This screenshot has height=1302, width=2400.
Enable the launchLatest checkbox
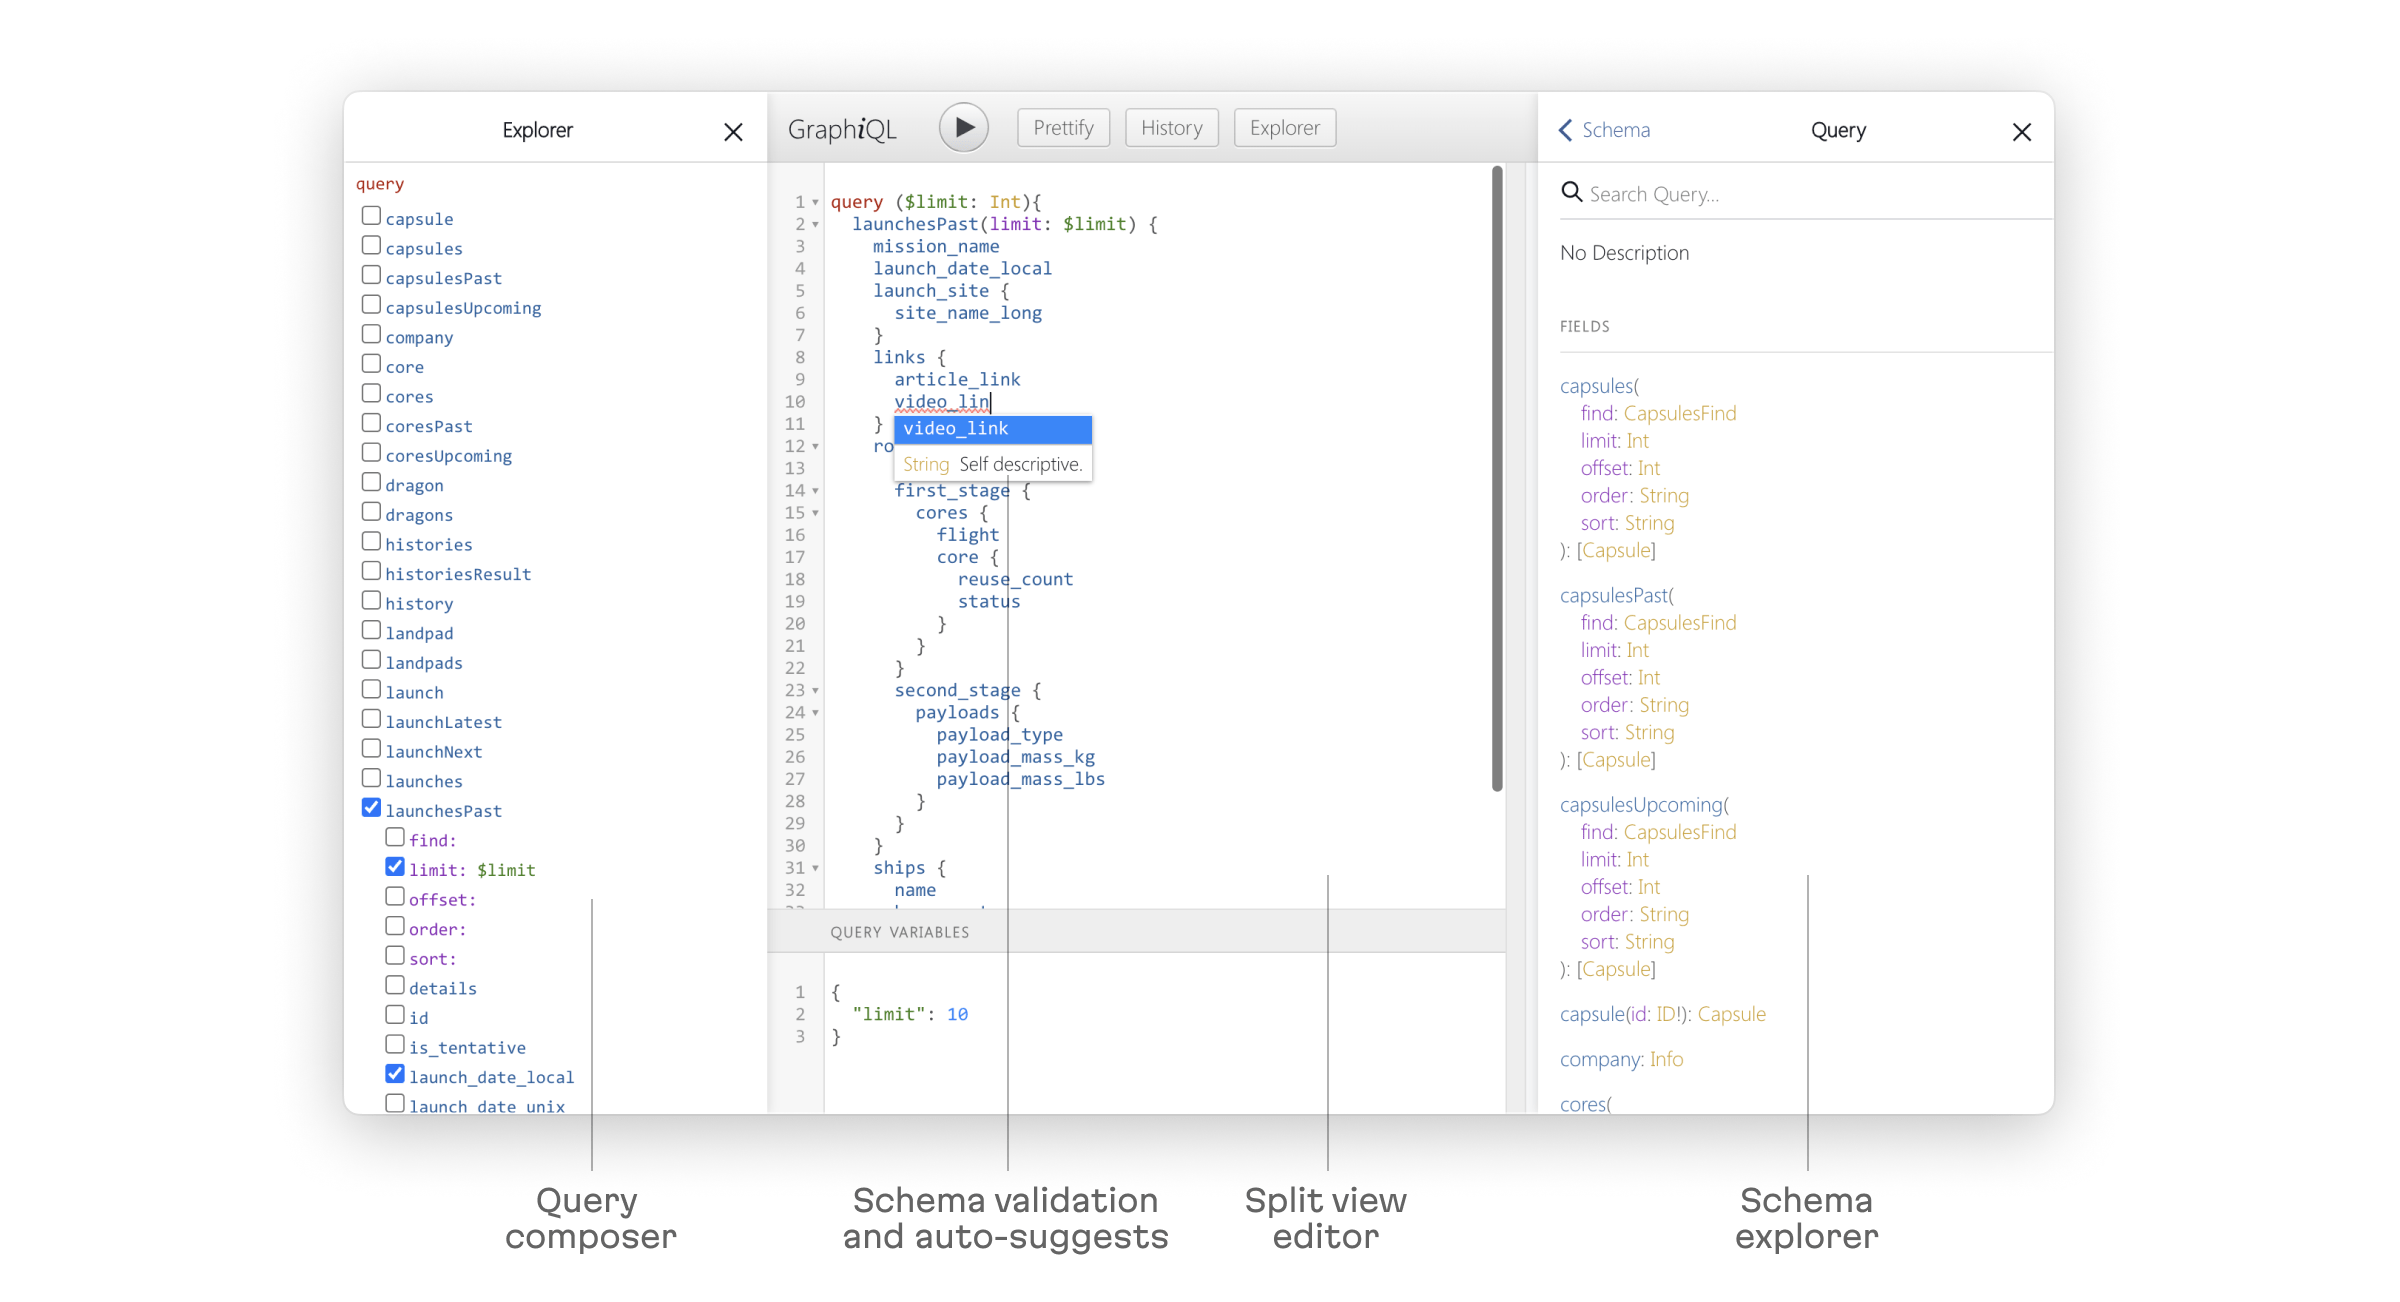pyautogui.click(x=371, y=719)
